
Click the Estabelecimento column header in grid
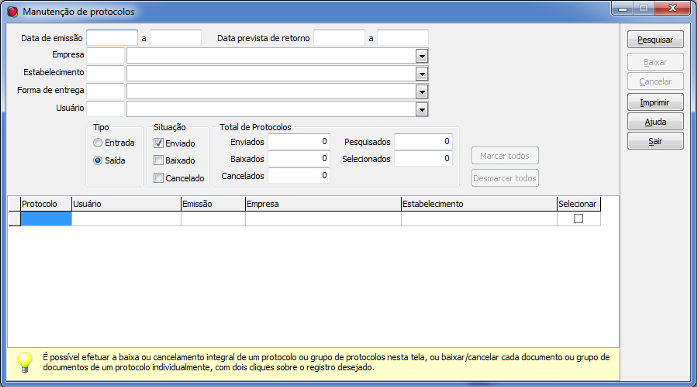coord(480,204)
